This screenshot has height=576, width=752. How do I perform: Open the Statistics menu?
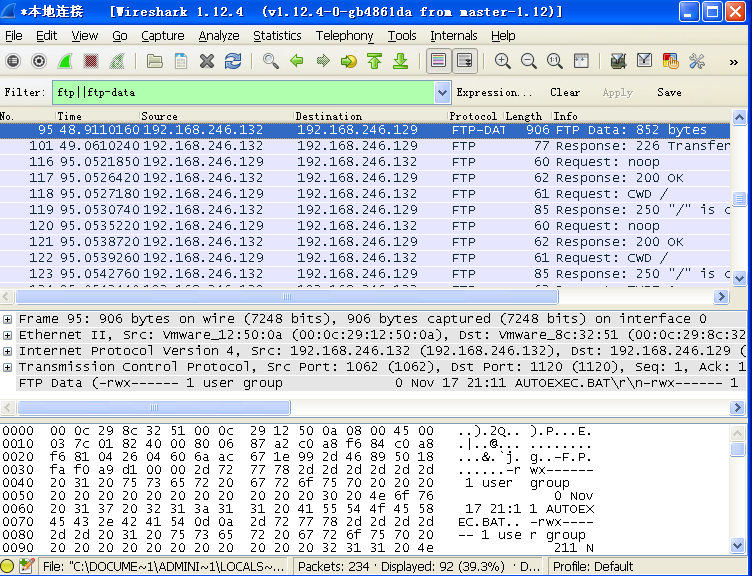277,36
